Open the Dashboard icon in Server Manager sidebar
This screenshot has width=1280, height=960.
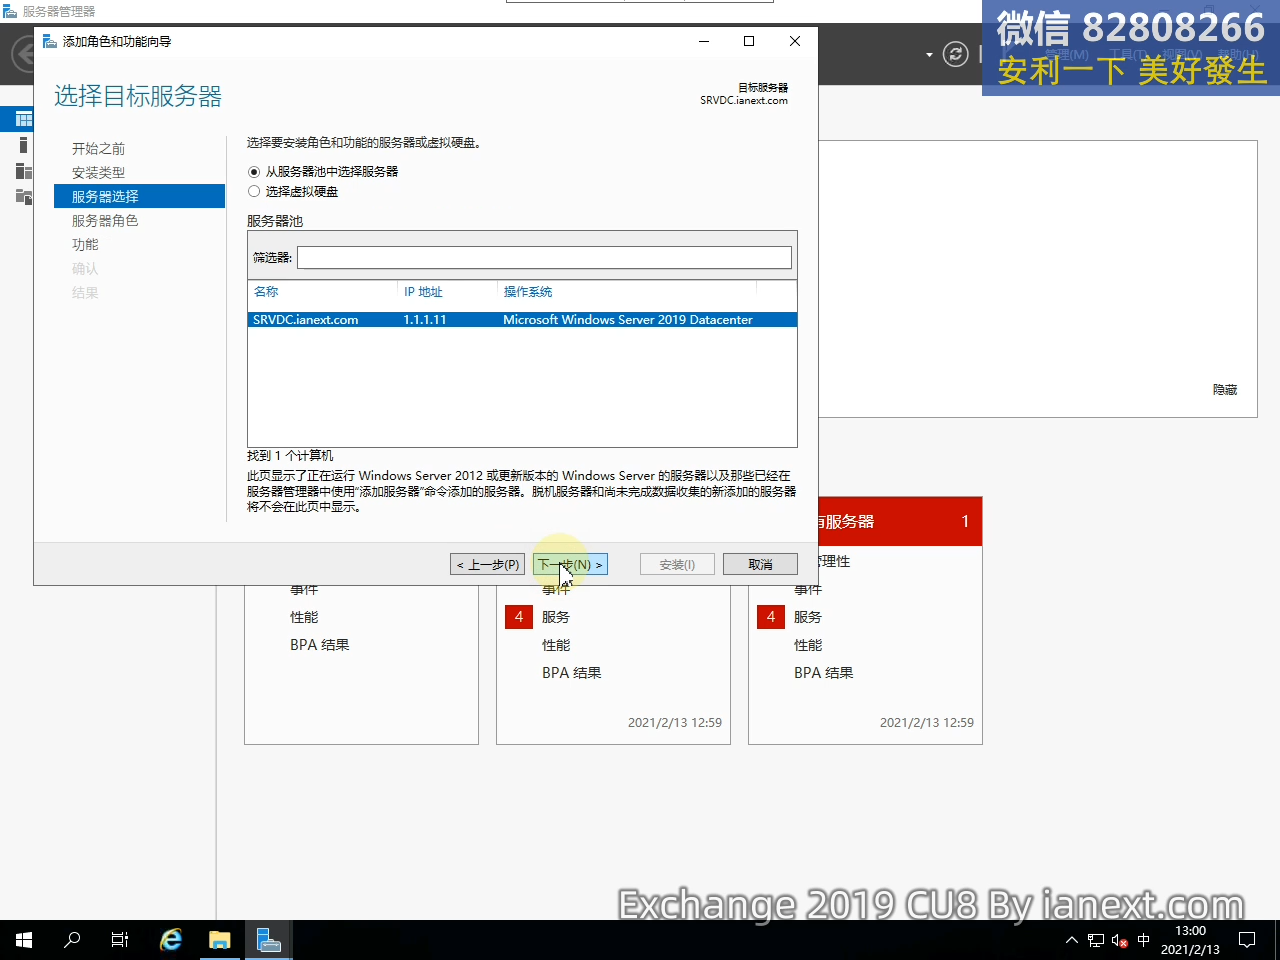(x=22, y=119)
